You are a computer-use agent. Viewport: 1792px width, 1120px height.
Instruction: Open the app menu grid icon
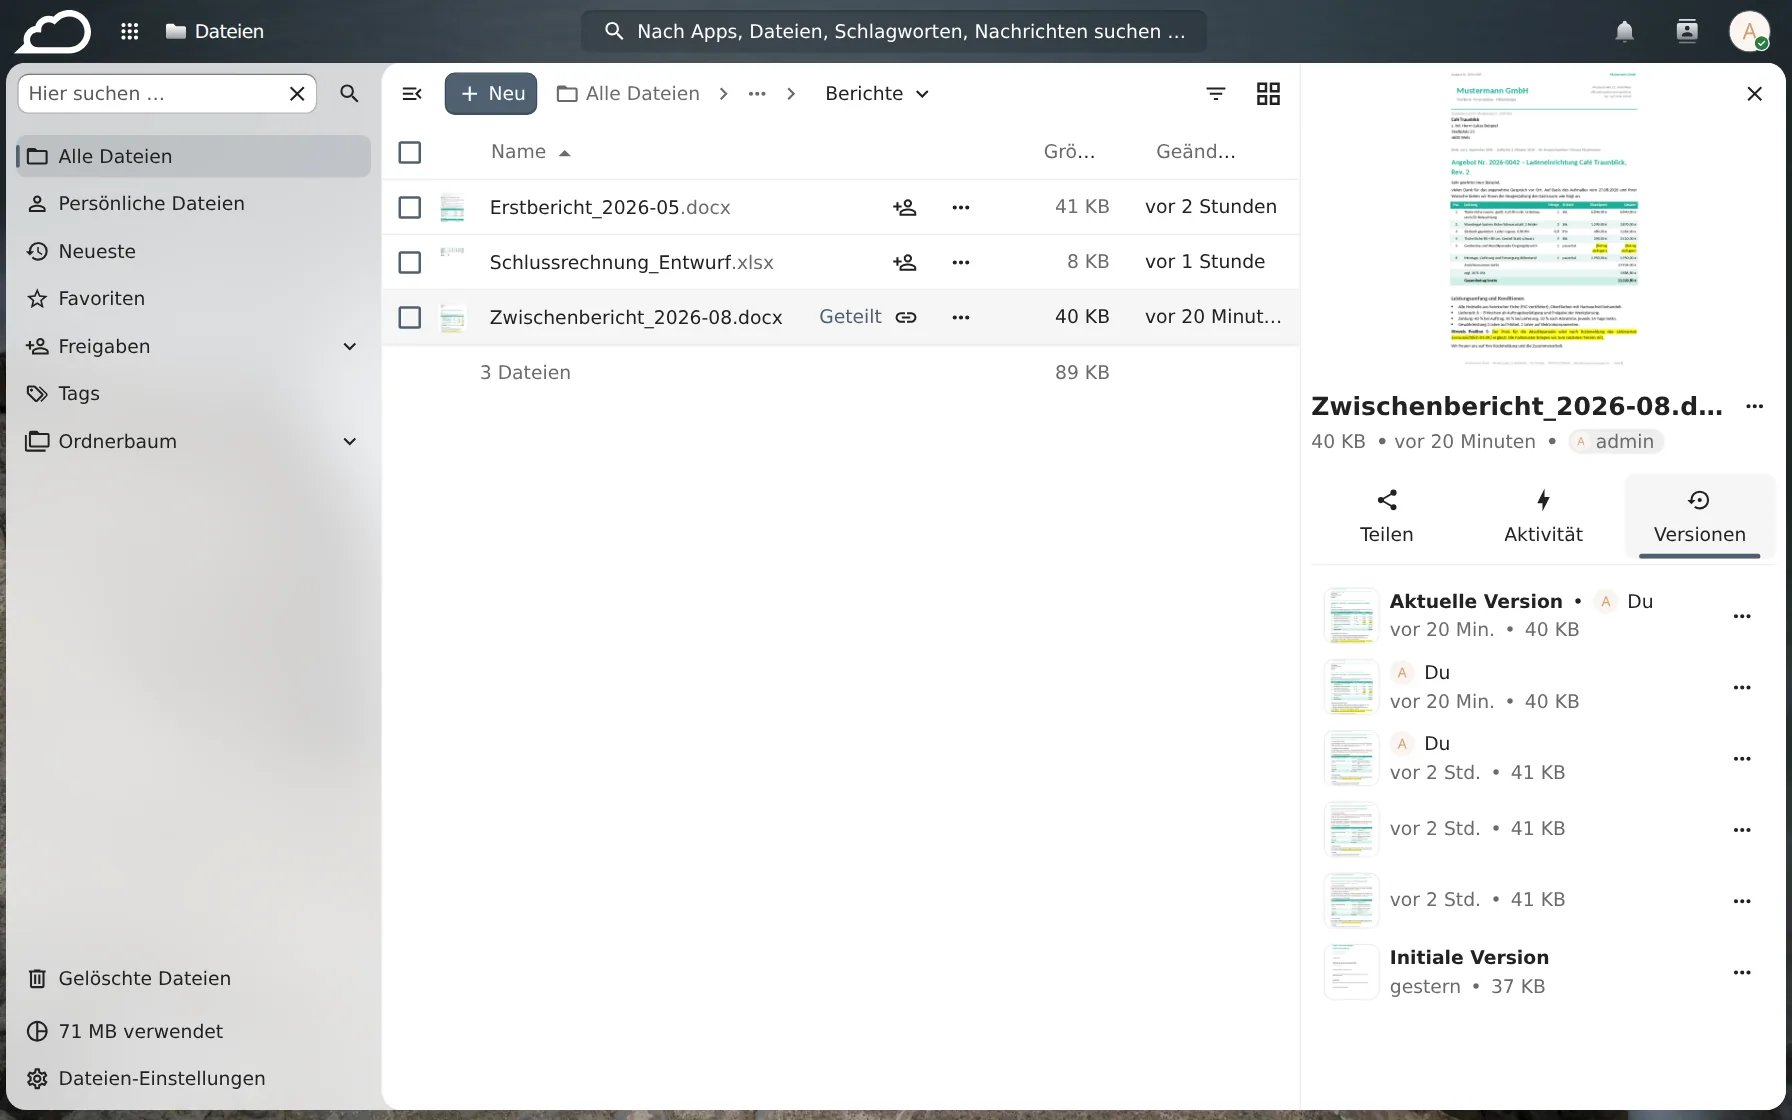point(129,31)
